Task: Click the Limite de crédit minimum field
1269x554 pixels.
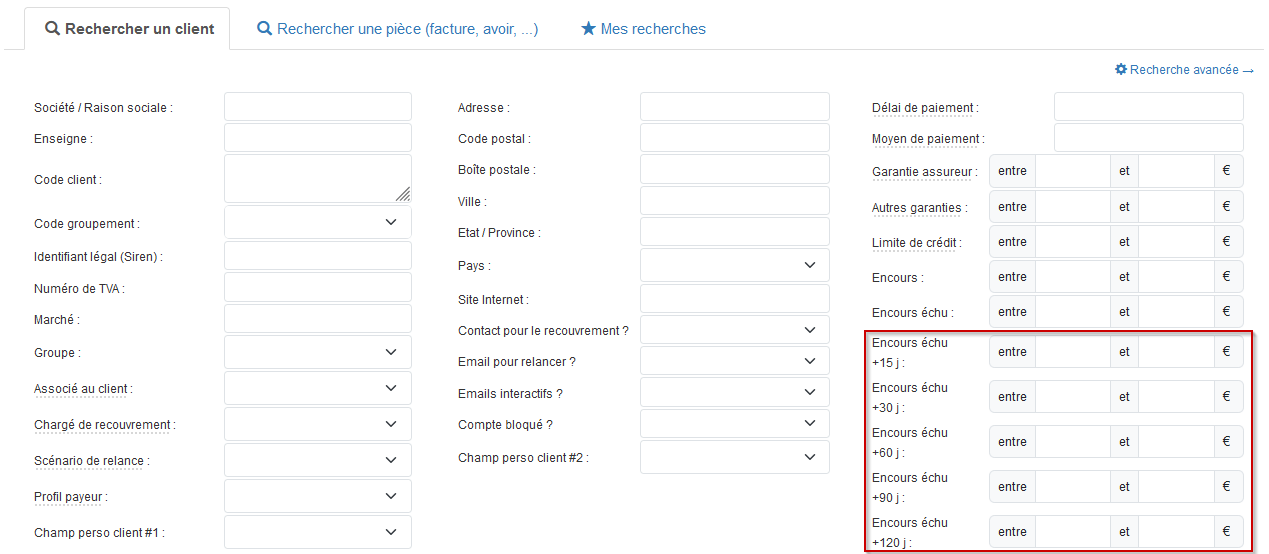Action: (x=1072, y=241)
